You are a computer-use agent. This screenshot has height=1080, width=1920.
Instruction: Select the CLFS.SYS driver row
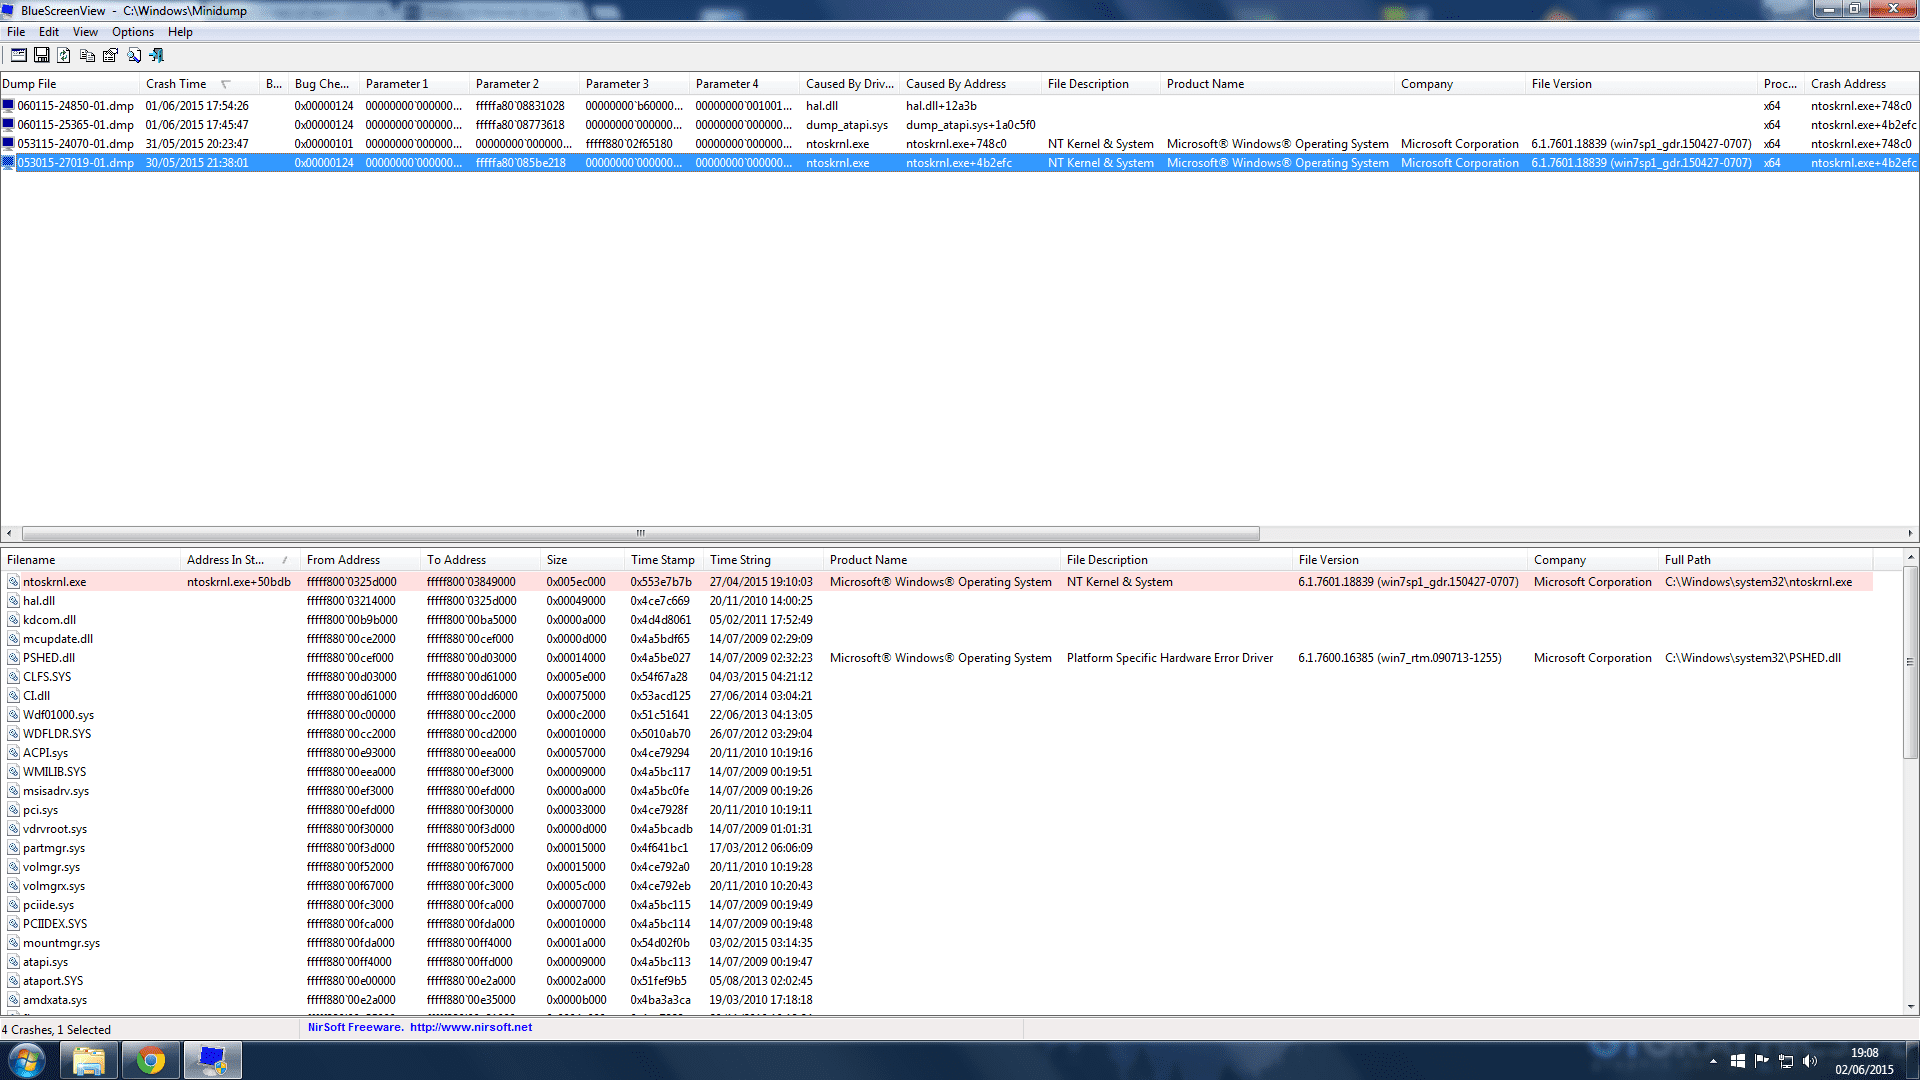tap(938, 677)
